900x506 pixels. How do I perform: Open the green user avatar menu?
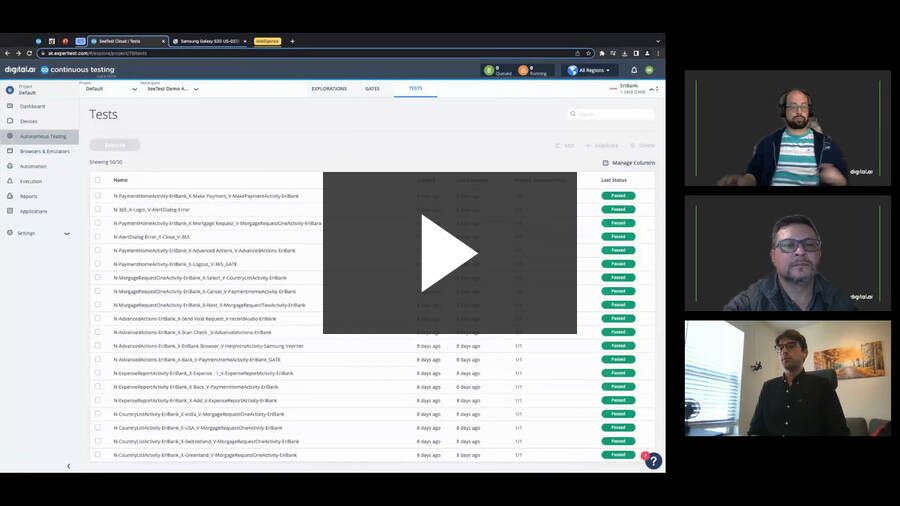[x=649, y=70]
